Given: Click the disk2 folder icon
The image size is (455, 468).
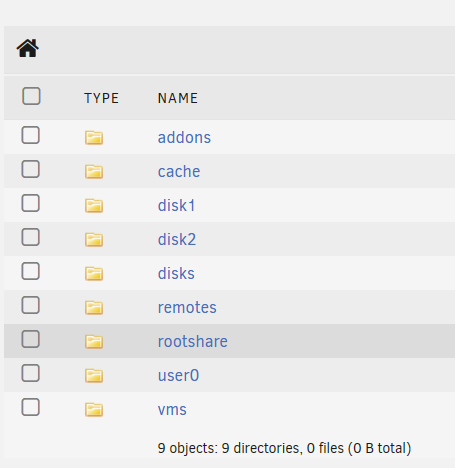Looking at the screenshot, I should [94, 239].
